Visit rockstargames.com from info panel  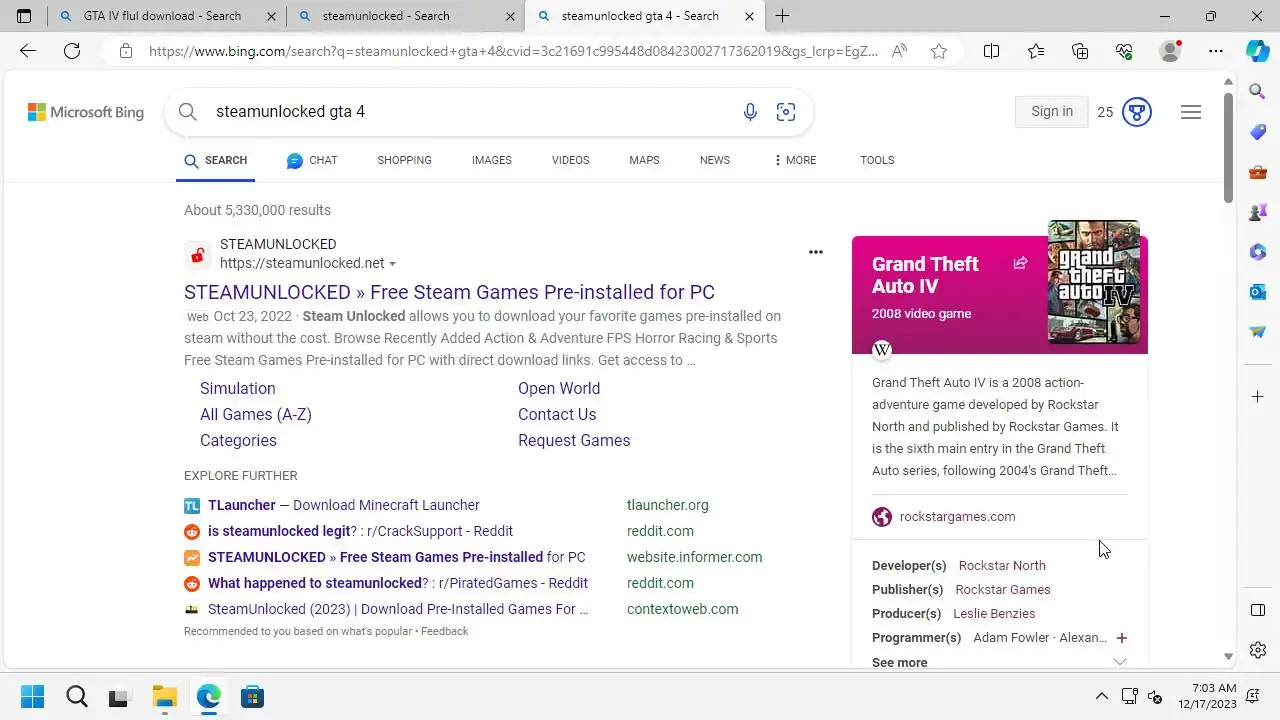957,517
